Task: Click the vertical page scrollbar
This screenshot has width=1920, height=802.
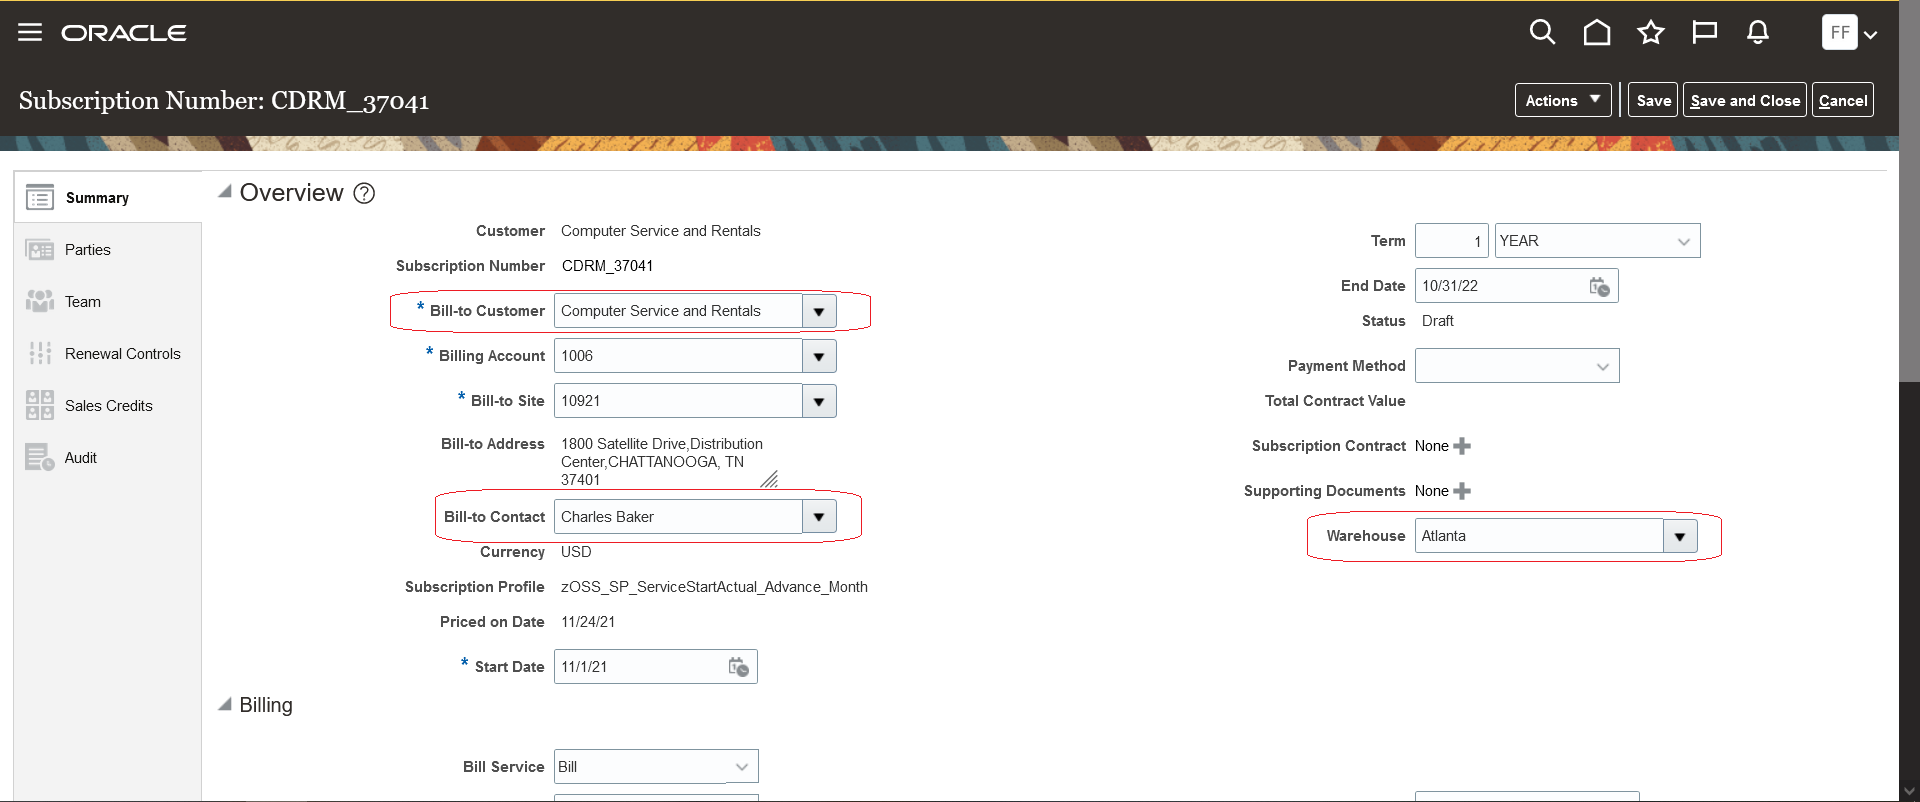Action: point(1909,191)
